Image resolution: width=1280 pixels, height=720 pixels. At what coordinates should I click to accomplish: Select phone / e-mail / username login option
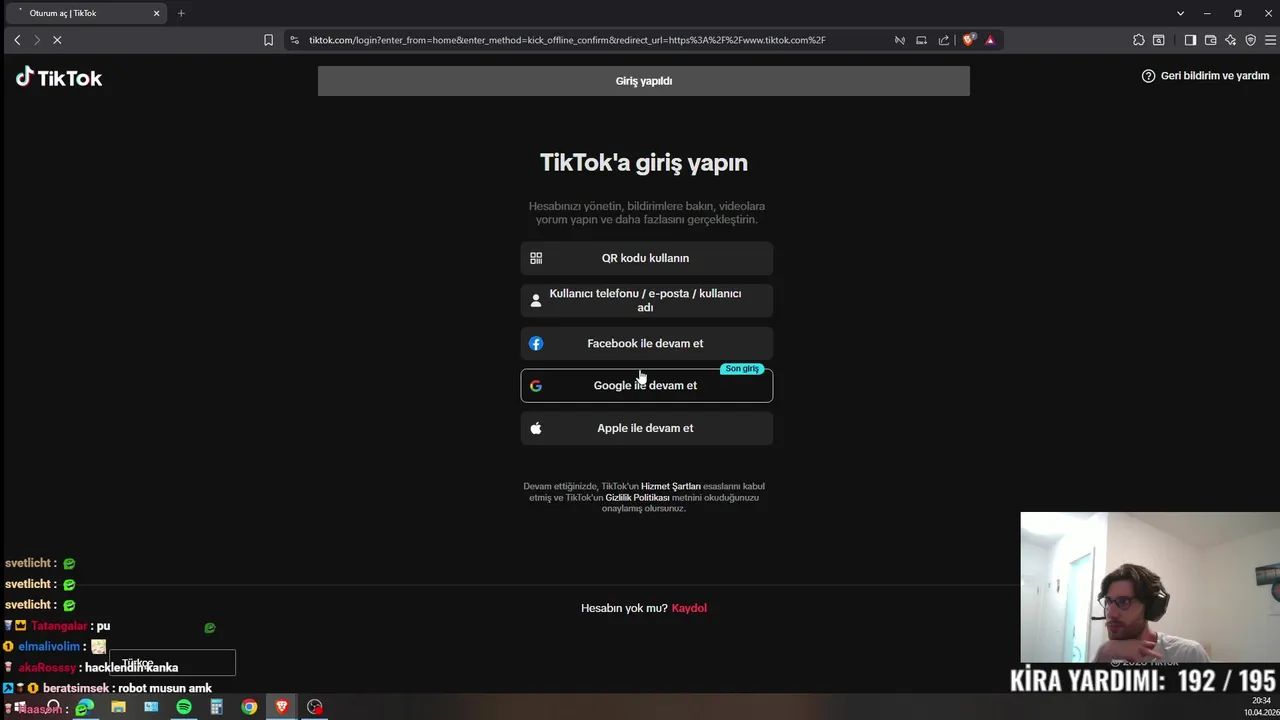pos(646,300)
